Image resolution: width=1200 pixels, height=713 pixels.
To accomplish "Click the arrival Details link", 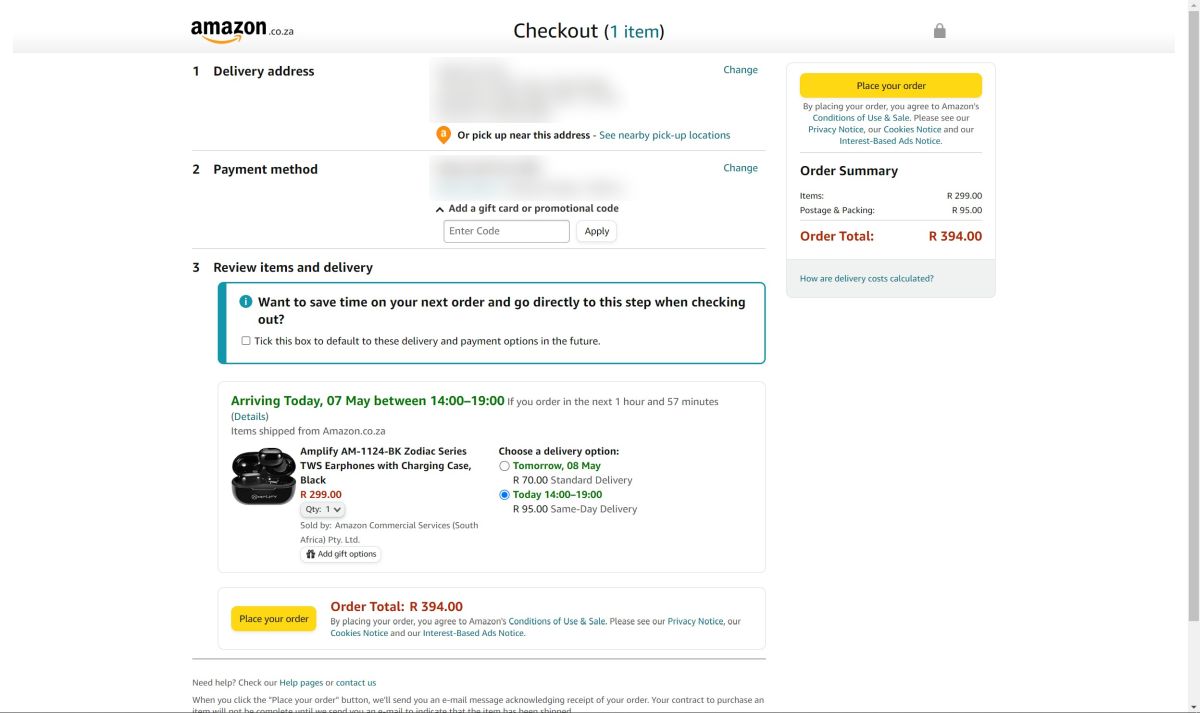I will (250, 417).
